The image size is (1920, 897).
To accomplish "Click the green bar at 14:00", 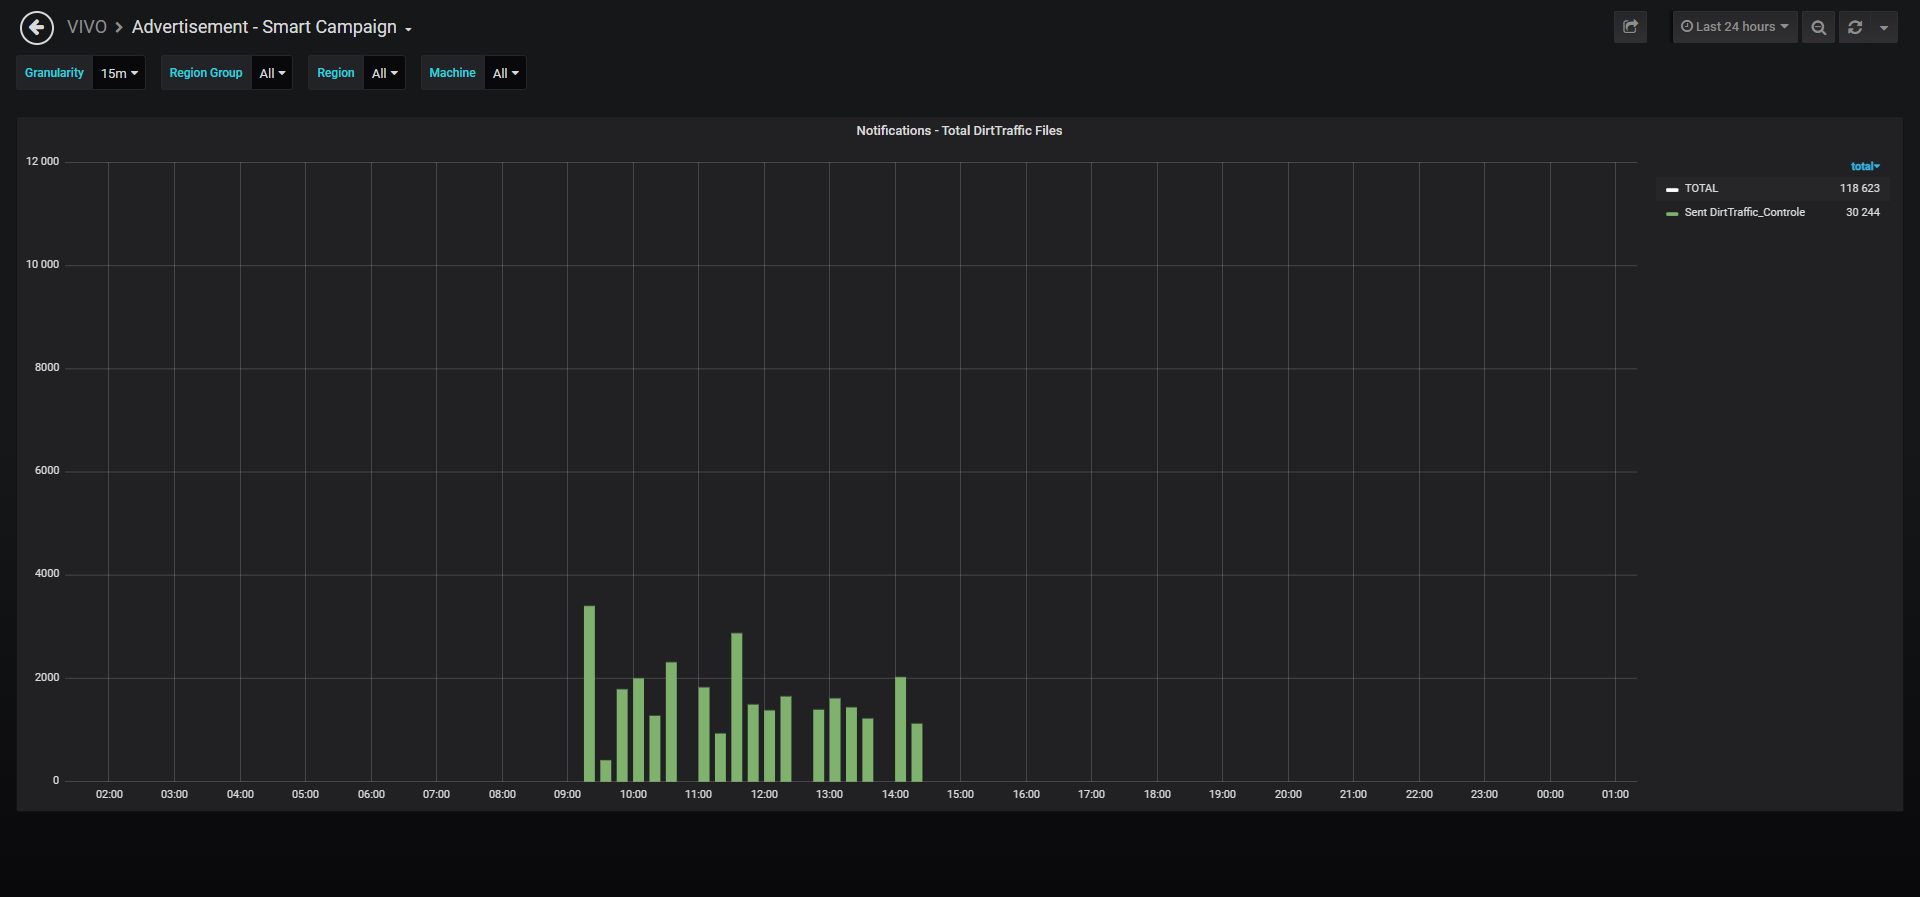I will click(900, 729).
